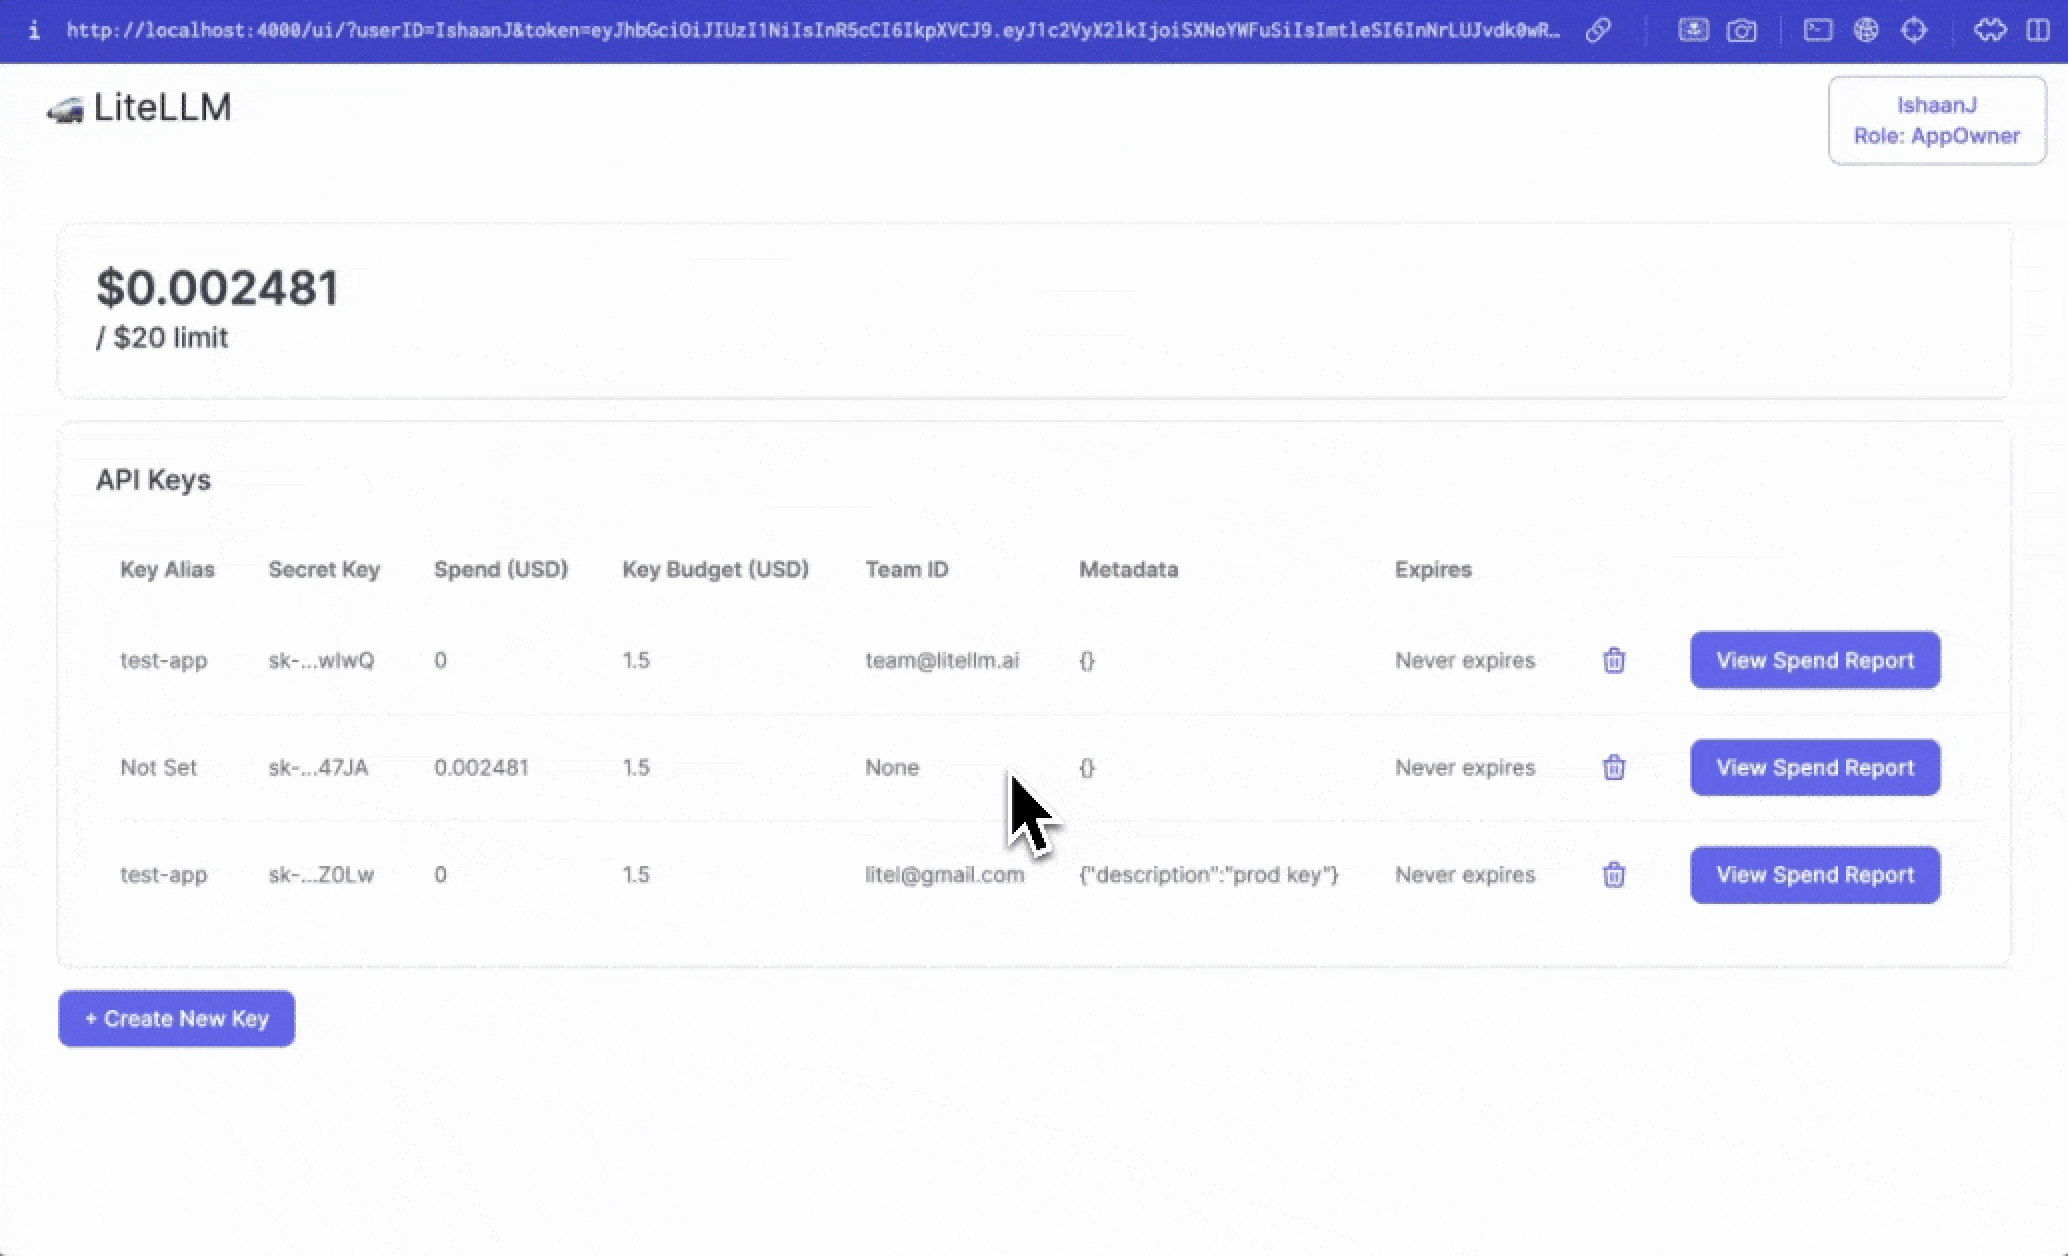This screenshot has width=2068, height=1256.
Task: View Spend Report for sk-...47JA key
Action: 1814,767
